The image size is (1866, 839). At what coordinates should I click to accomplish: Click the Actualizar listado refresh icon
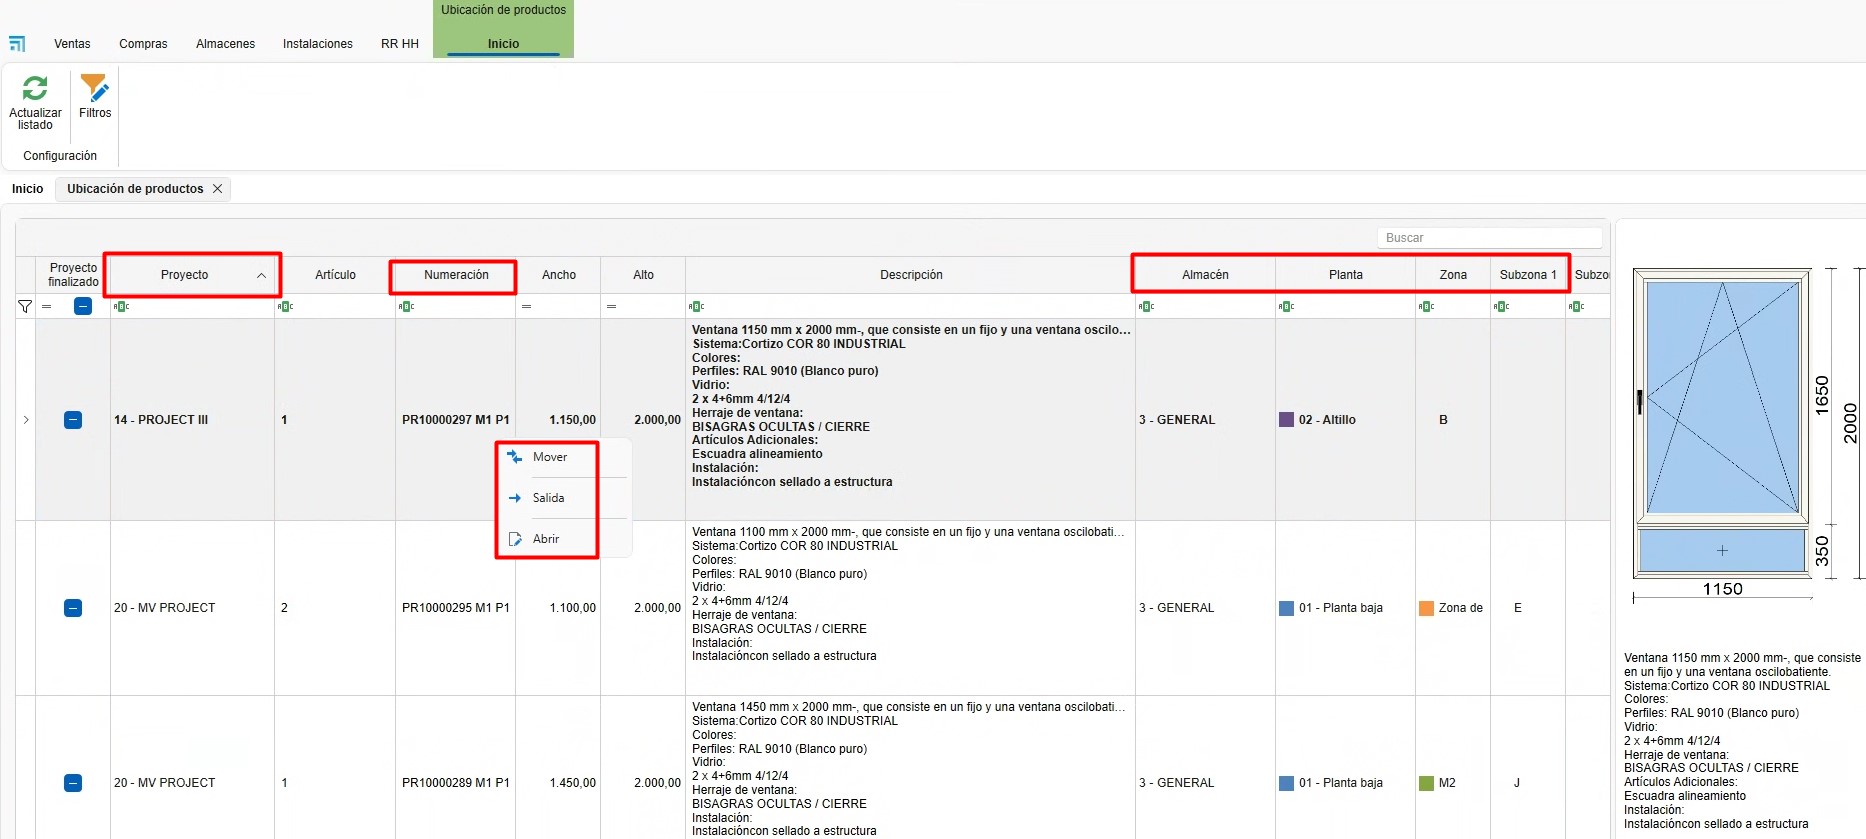tap(35, 88)
